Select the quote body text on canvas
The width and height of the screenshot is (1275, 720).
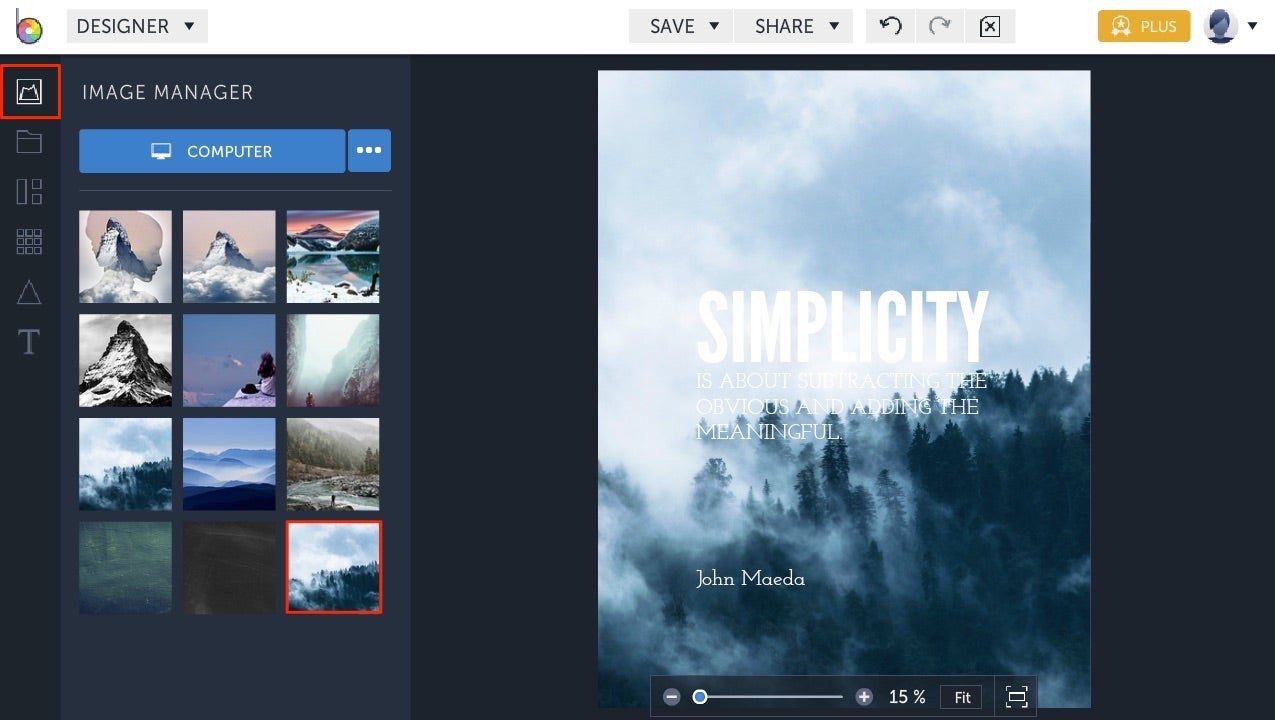(841, 407)
